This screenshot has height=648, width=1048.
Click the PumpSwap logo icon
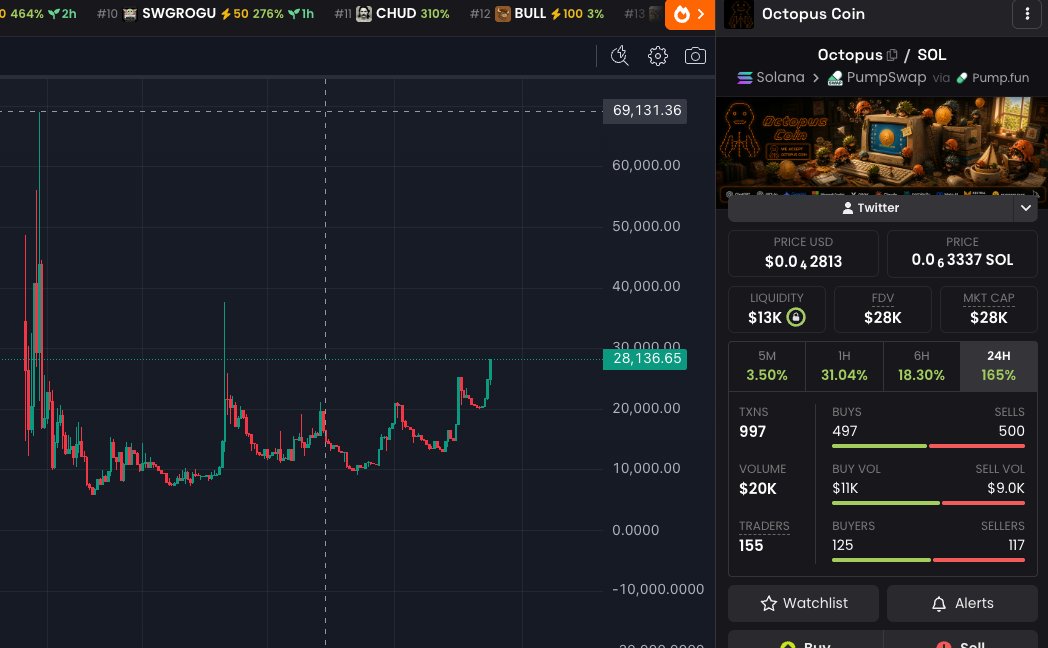click(835, 78)
